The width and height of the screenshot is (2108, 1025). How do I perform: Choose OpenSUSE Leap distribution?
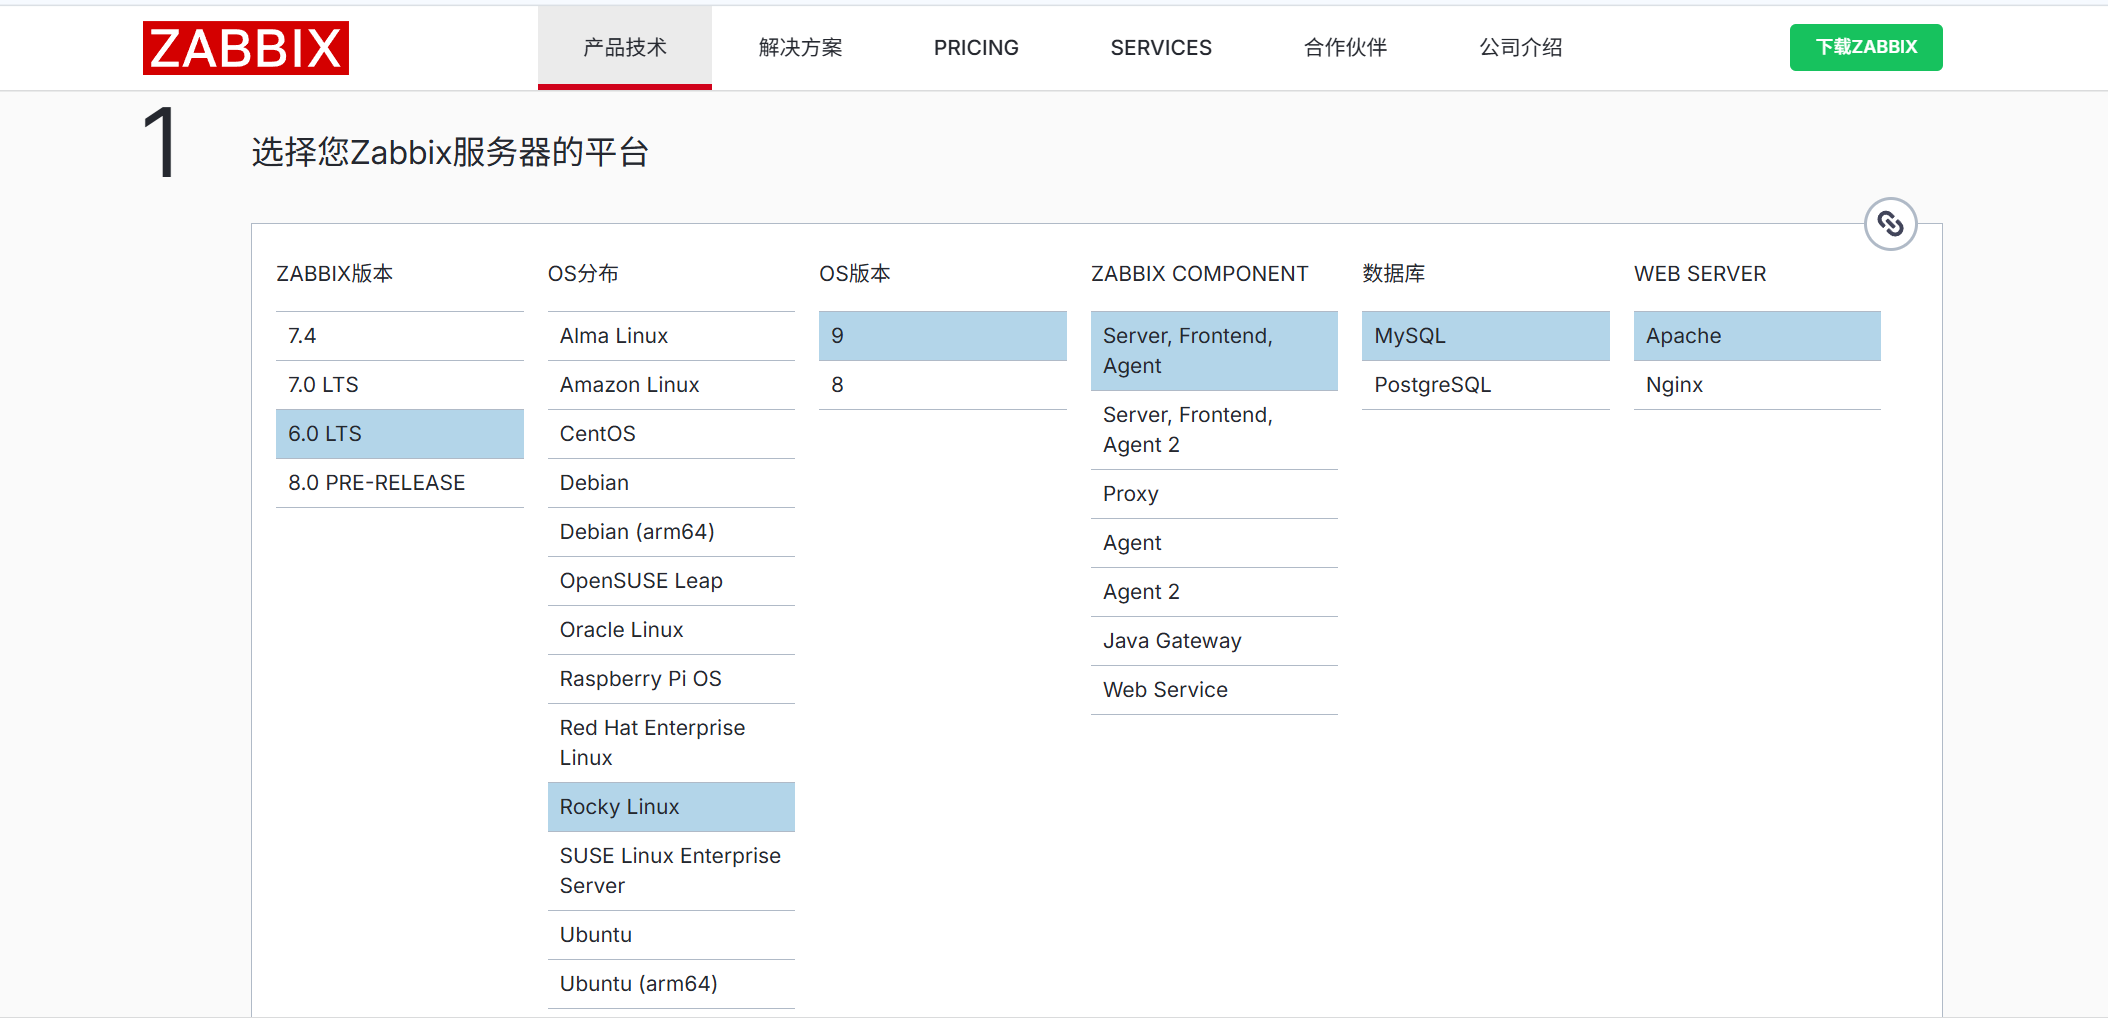click(x=671, y=581)
